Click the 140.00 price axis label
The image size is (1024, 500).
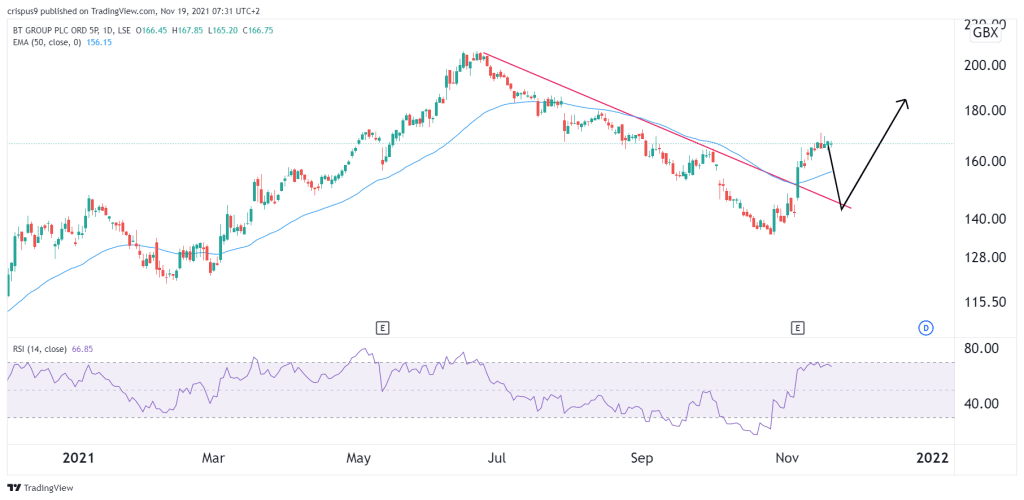coord(985,219)
